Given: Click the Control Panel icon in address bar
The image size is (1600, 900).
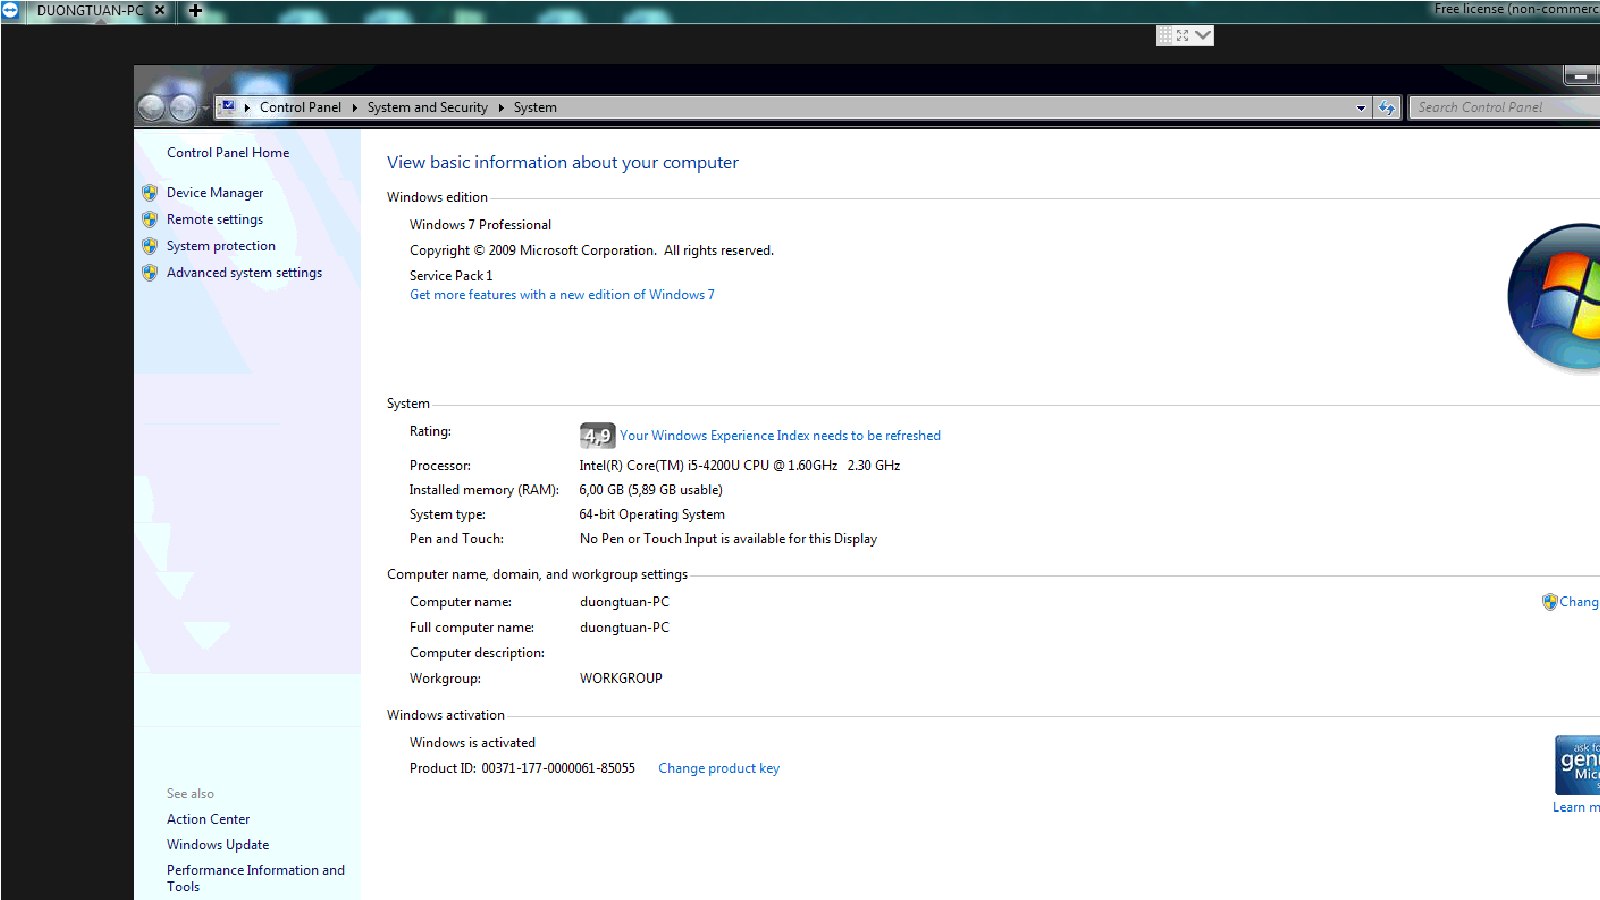Looking at the screenshot, I should [x=228, y=106].
